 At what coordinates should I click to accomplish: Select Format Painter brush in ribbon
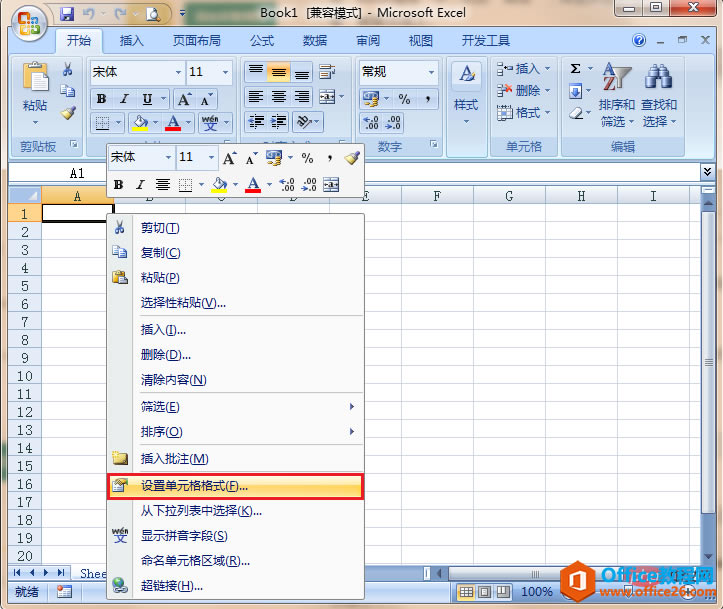68,112
